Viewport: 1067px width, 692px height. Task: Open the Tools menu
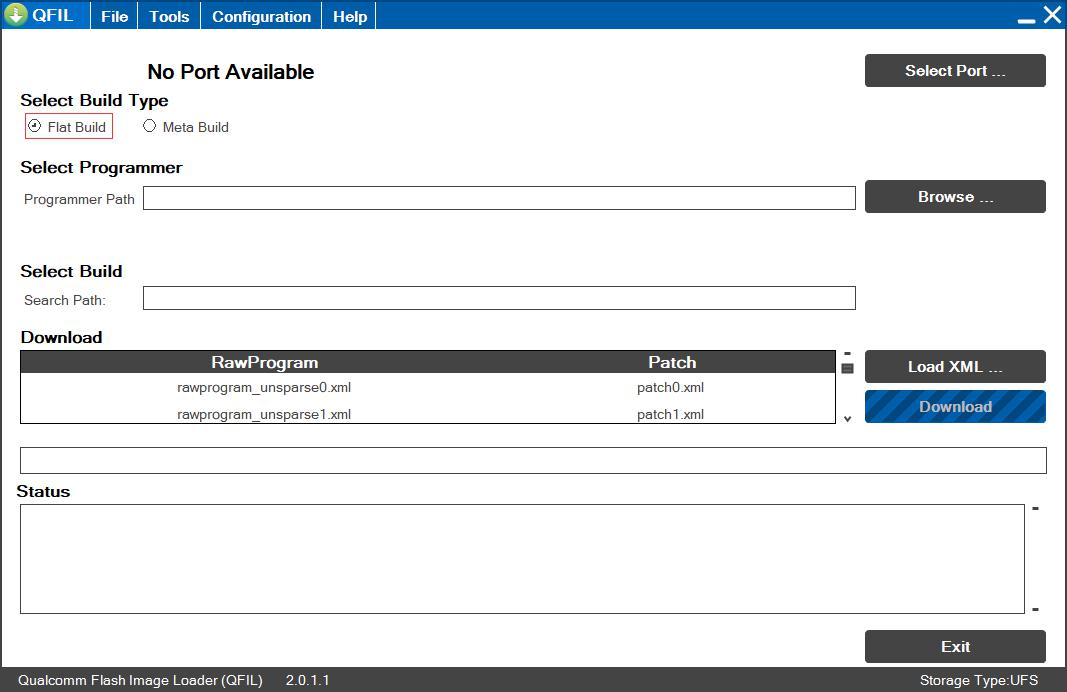point(169,16)
